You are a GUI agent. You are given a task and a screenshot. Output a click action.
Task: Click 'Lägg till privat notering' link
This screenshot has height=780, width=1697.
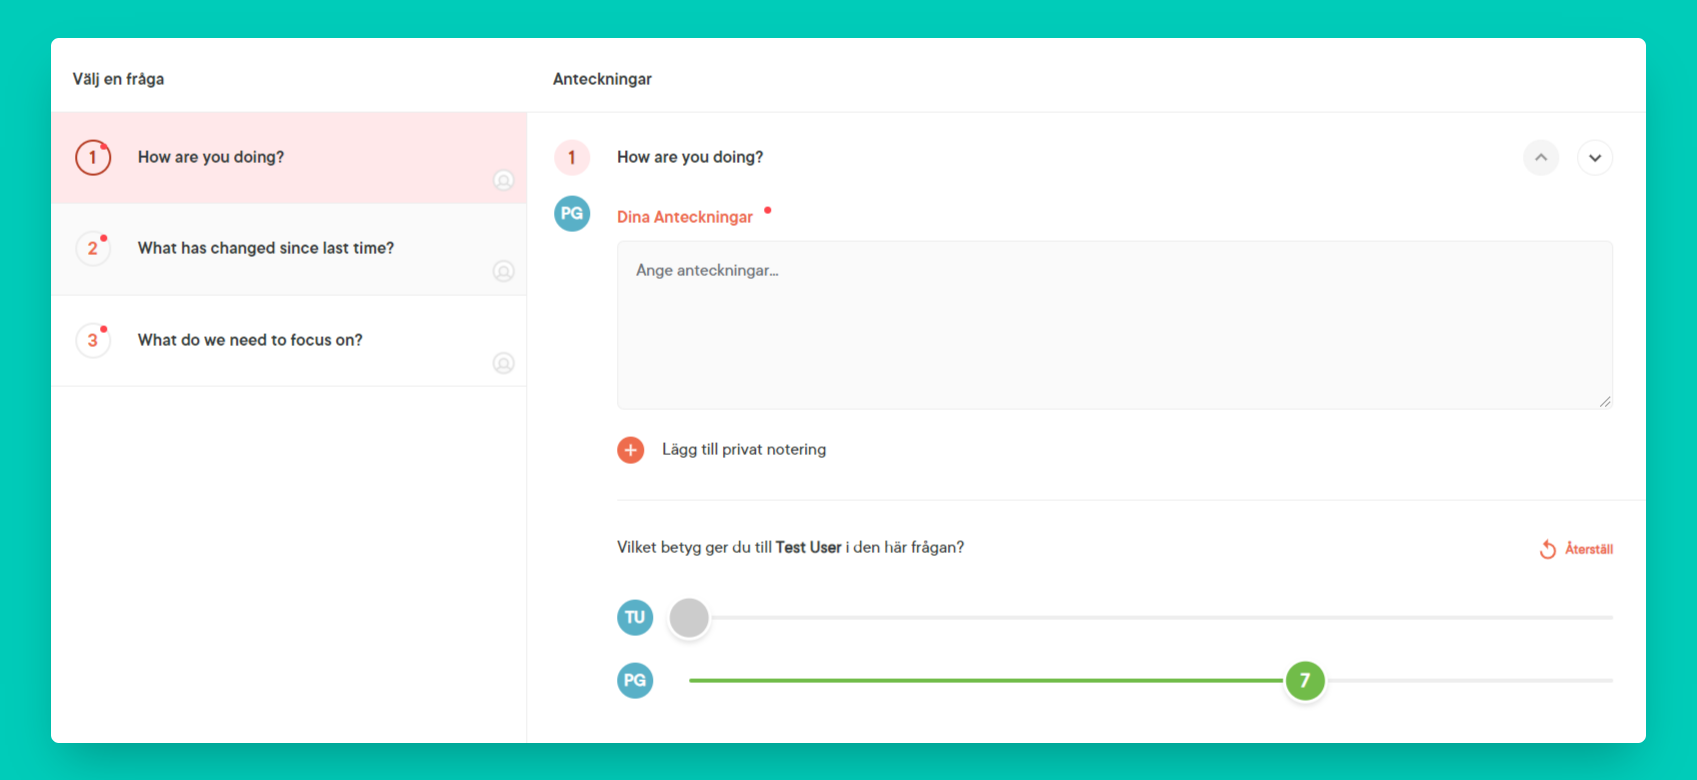coord(744,450)
